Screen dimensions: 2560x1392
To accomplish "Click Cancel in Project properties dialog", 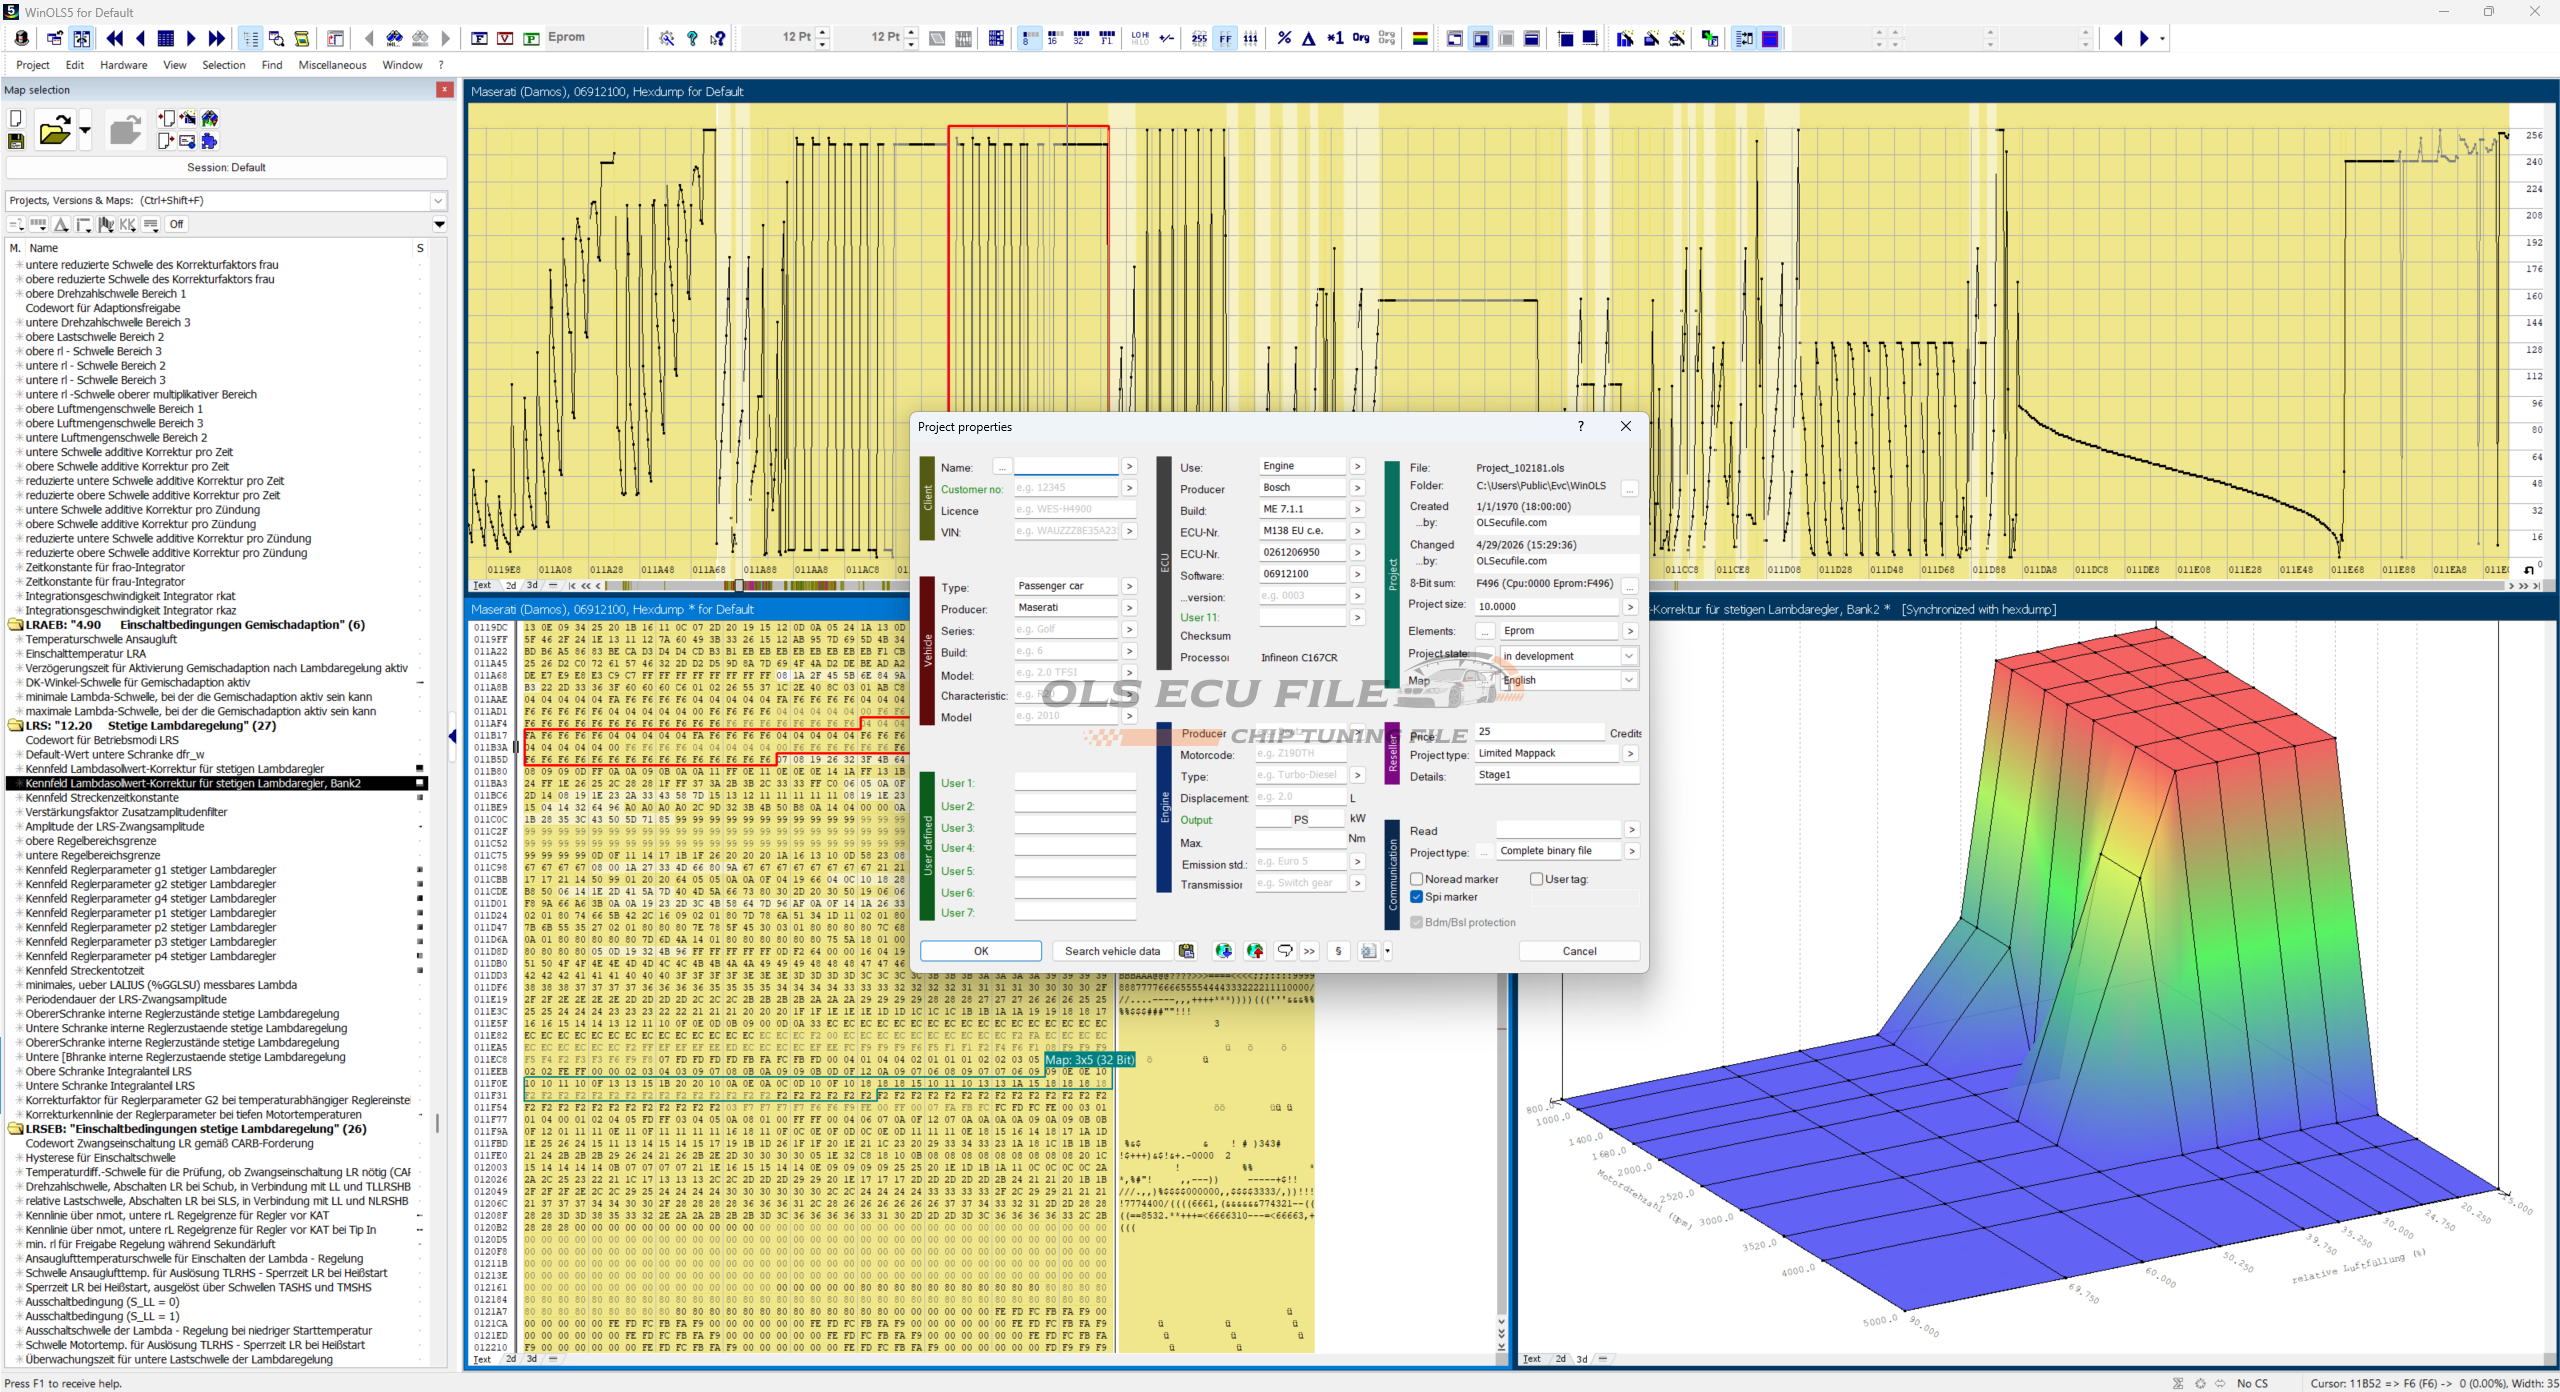I will click(1580, 951).
